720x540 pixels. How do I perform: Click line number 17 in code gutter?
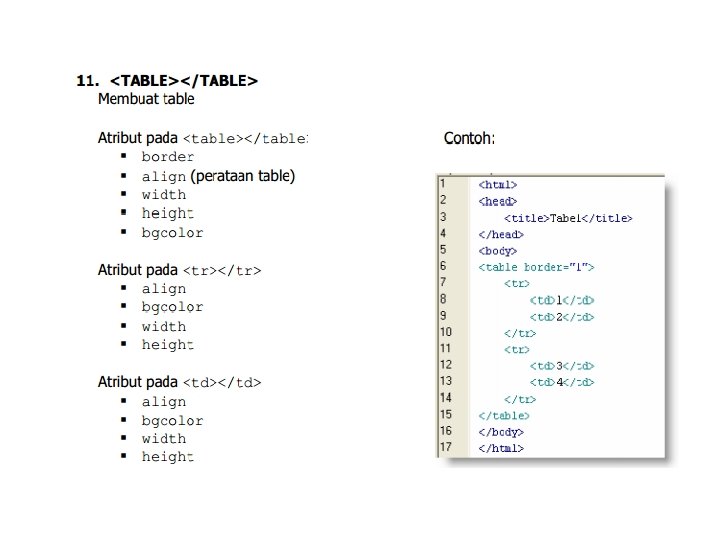(x=445, y=447)
